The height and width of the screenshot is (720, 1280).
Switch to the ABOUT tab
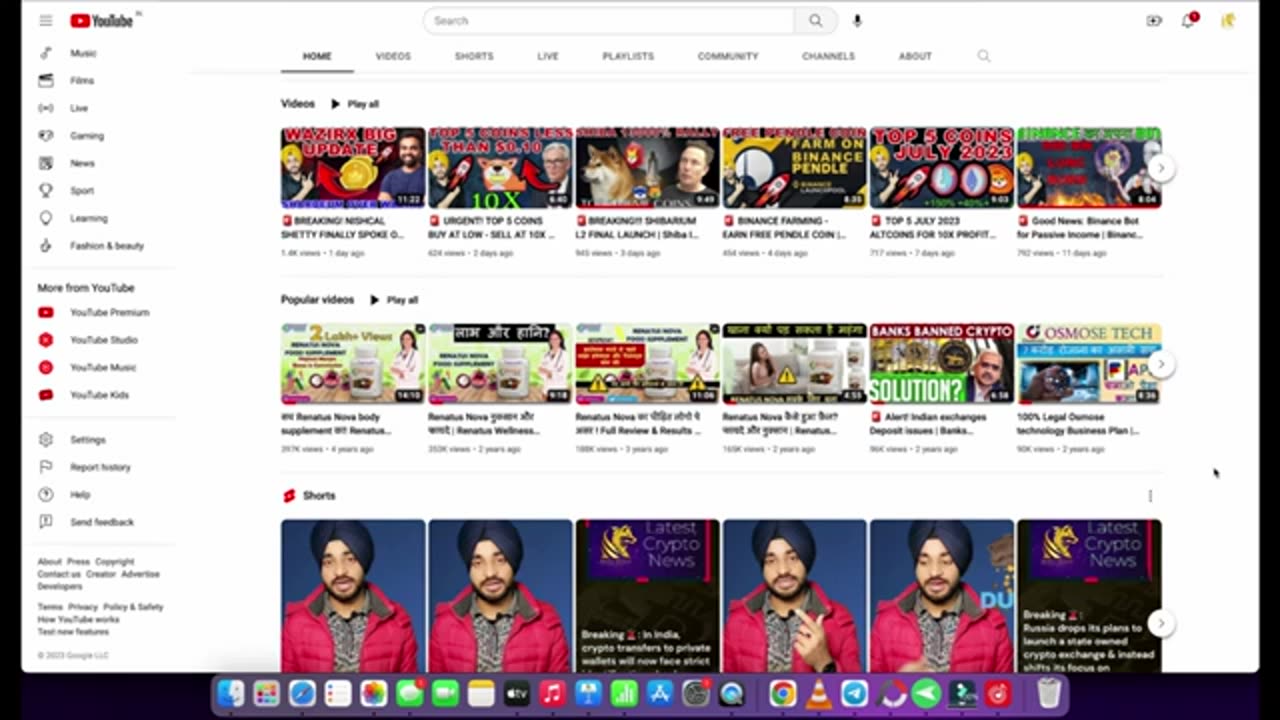point(915,57)
